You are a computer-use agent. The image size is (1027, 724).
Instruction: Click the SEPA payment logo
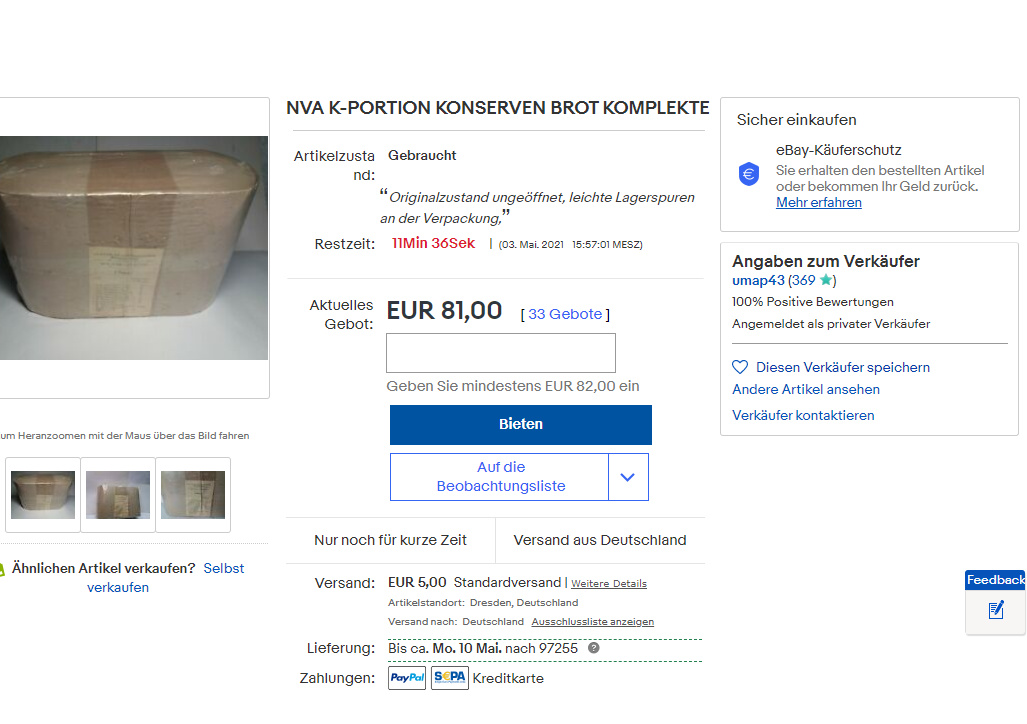click(x=449, y=678)
